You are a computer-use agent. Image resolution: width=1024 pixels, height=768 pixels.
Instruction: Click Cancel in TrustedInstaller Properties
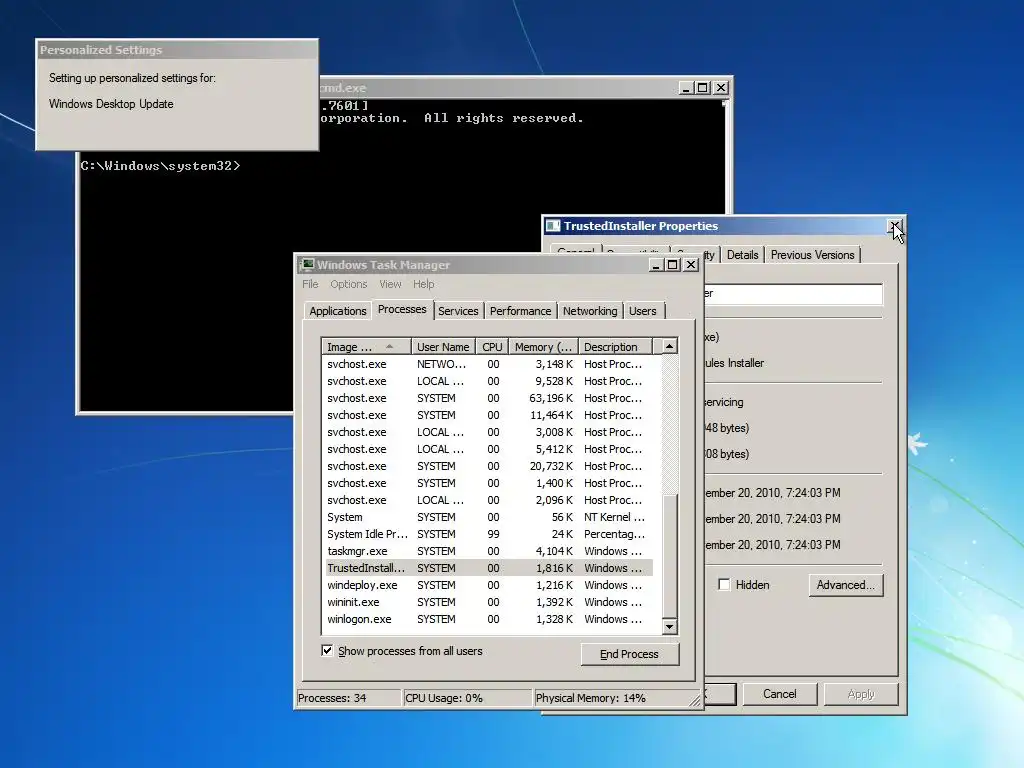coord(780,694)
